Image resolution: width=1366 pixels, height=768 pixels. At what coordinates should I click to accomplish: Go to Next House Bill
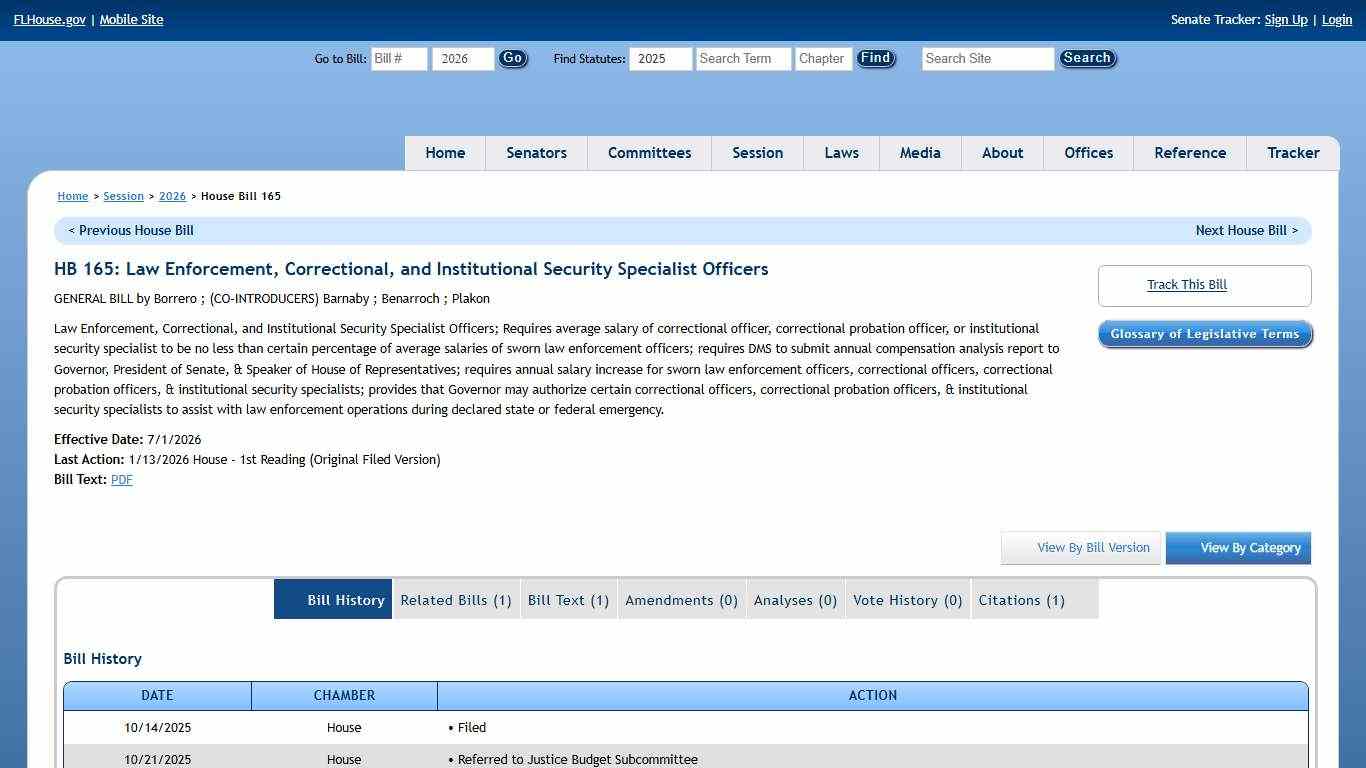(x=1246, y=231)
